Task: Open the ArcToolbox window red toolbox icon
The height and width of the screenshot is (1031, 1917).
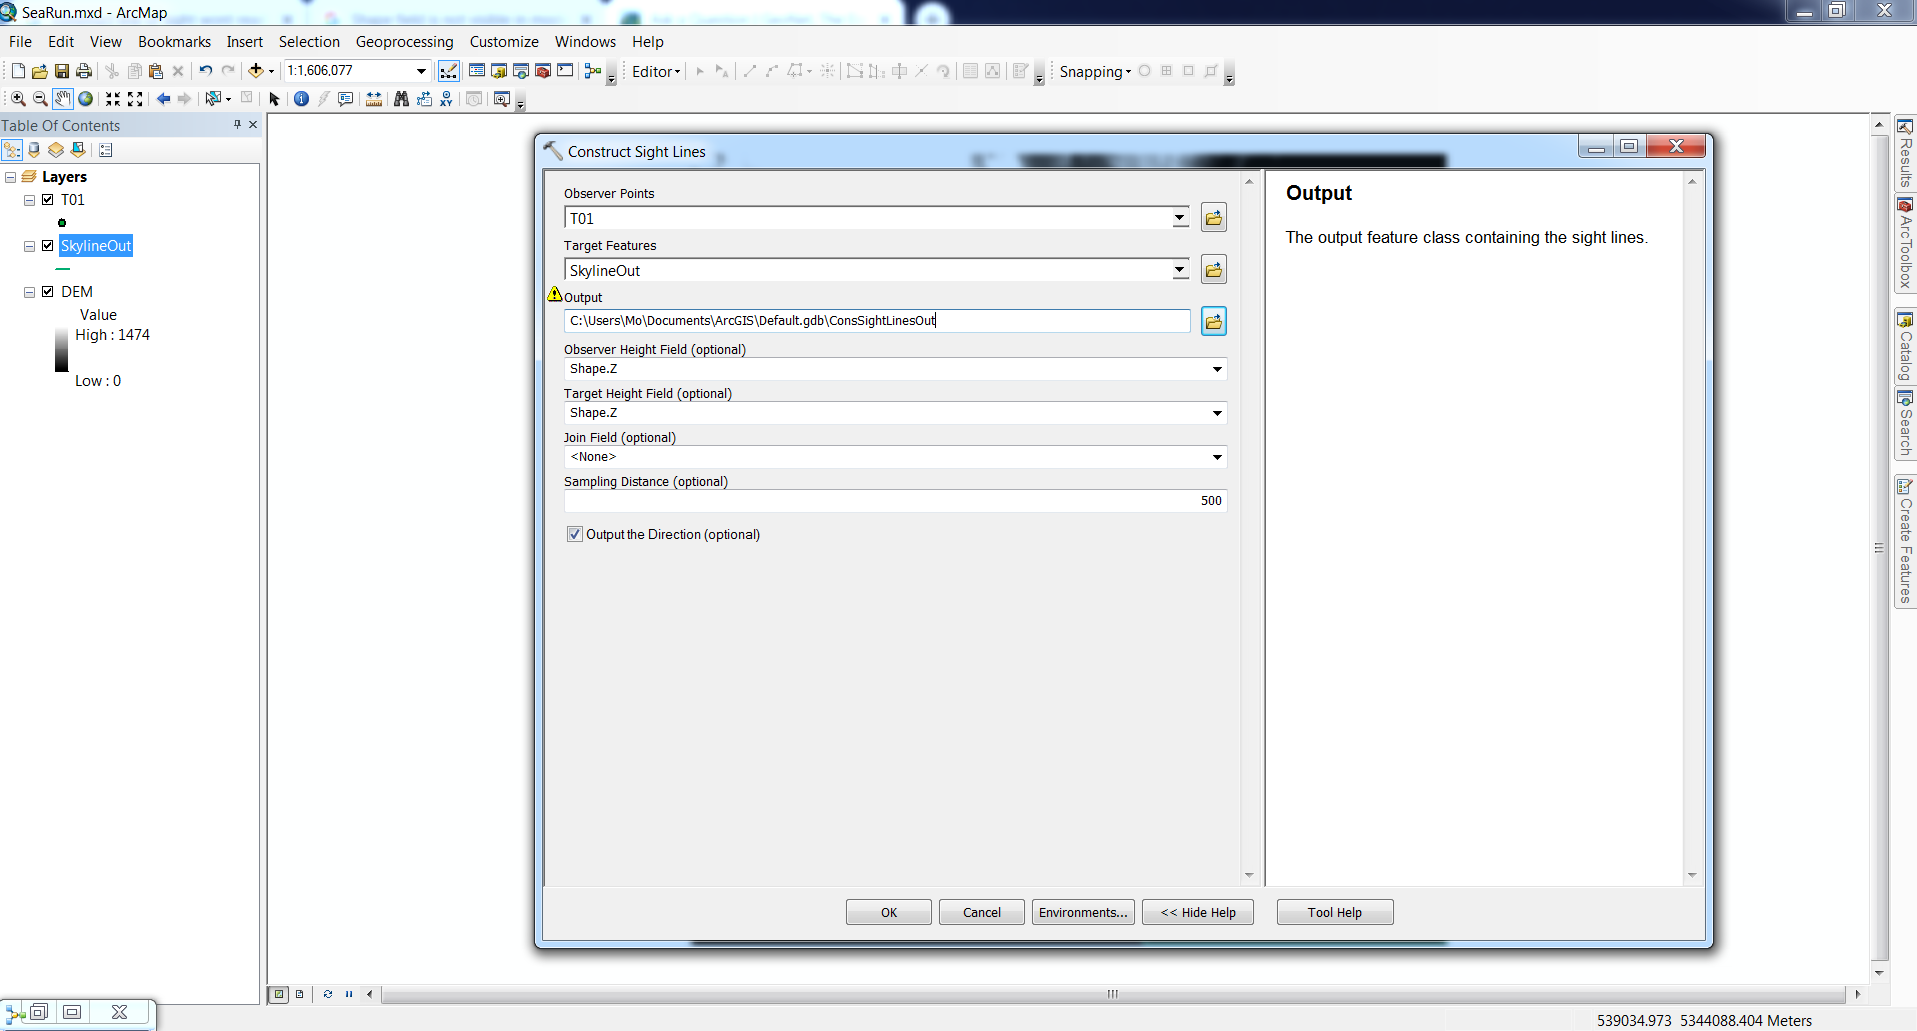Action: coord(543,71)
